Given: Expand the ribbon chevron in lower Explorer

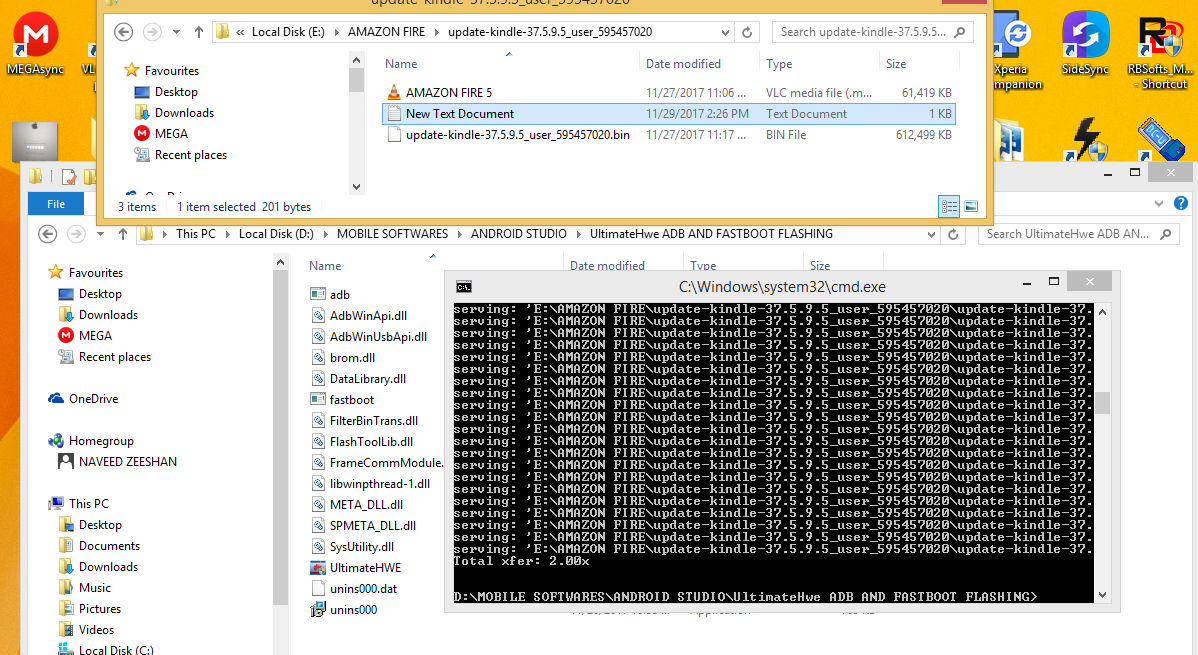Looking at the screenshot, I should (1159, 203).
